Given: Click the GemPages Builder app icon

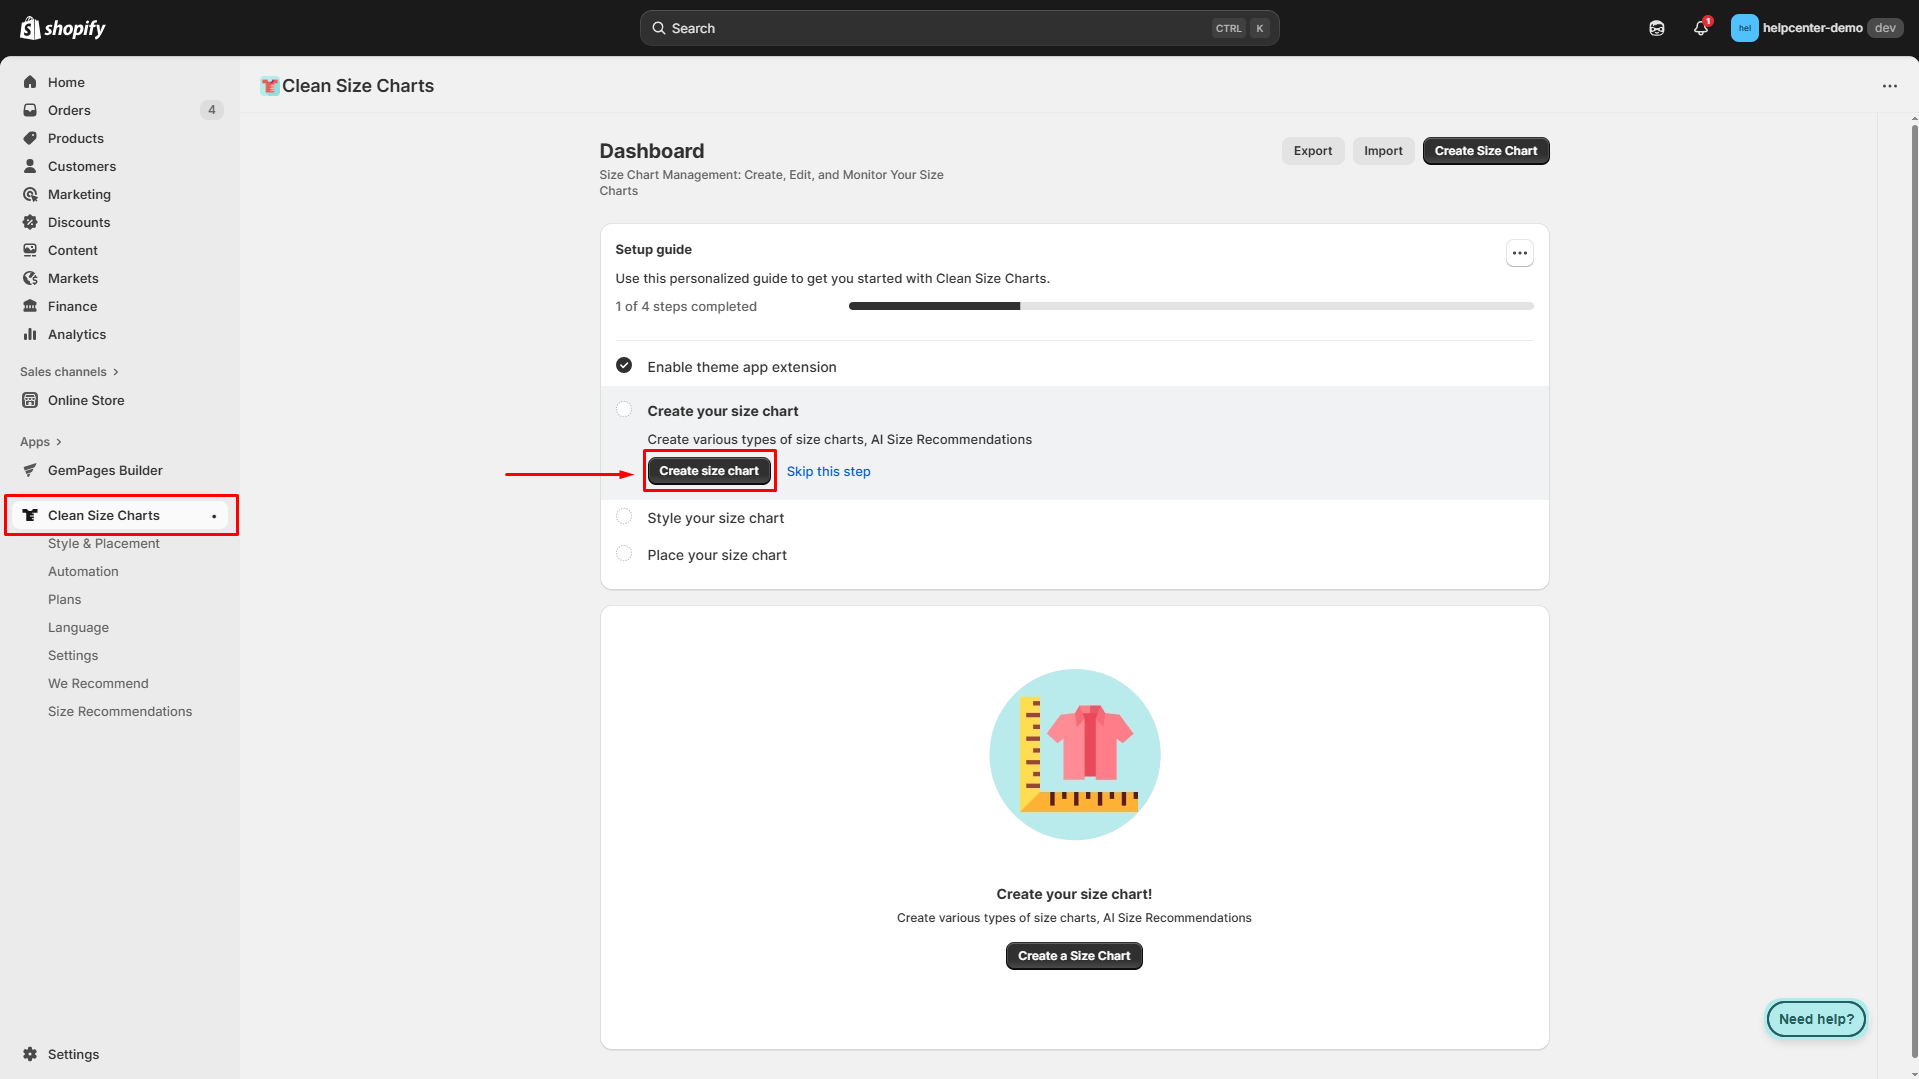Looking at the screenshot, I should click(30, 470).
